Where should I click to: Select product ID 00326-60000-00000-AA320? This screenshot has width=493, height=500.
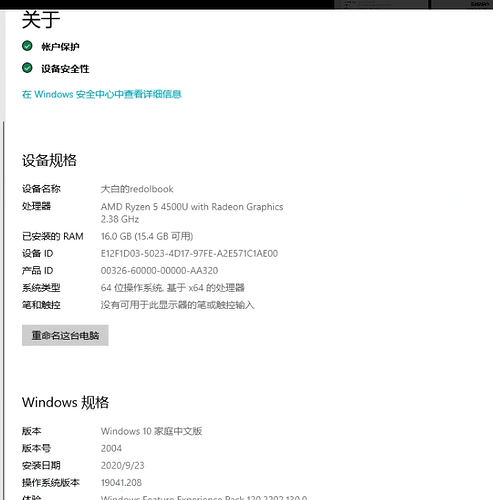point(159,271)
